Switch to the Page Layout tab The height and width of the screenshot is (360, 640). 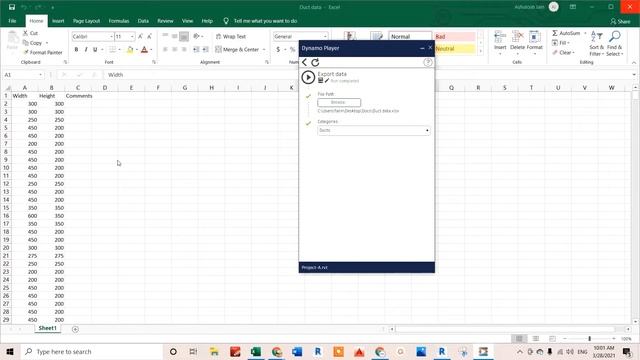click(x=87, y=21)
